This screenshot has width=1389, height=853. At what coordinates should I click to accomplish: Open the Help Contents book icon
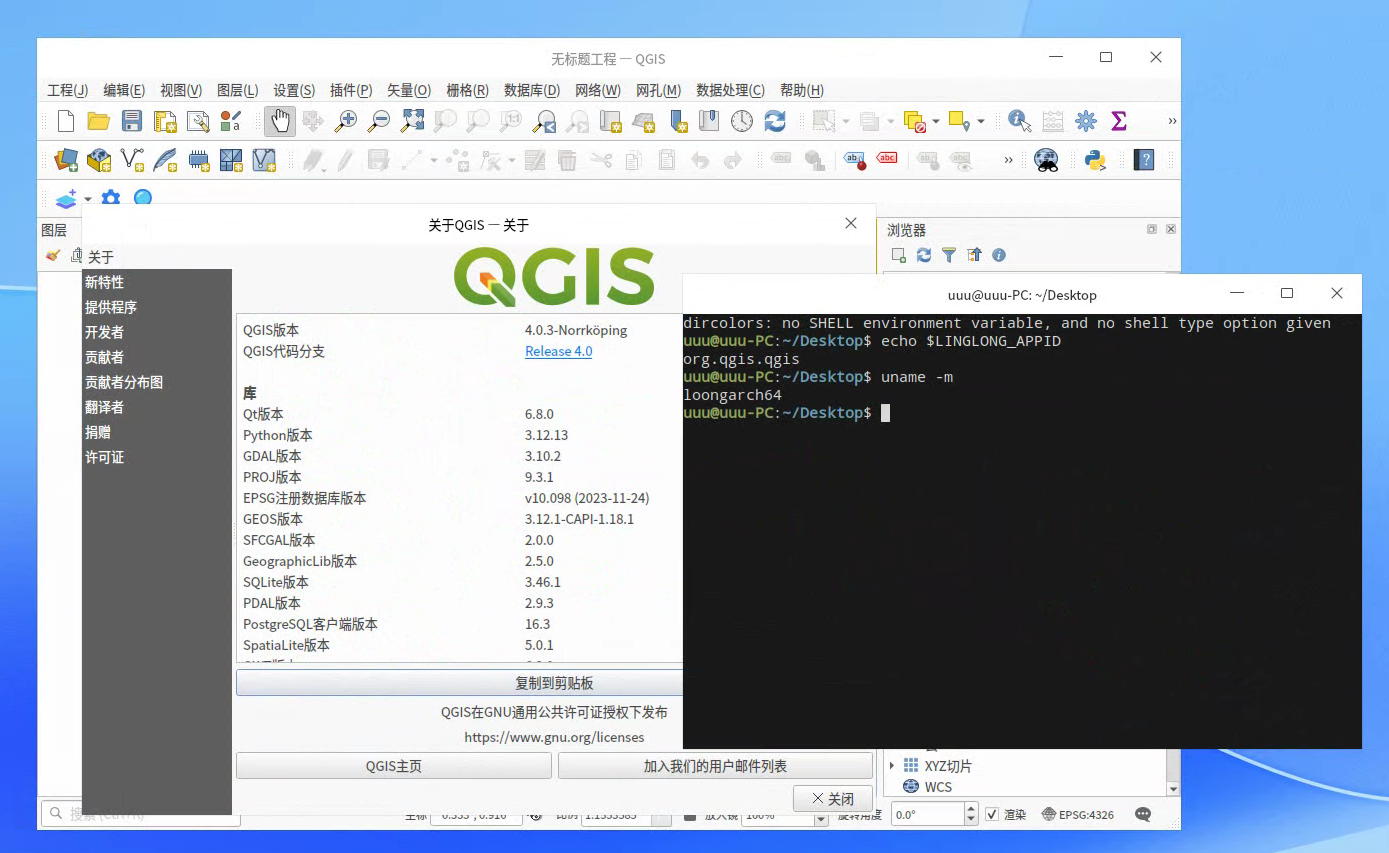click(1144, 159)
